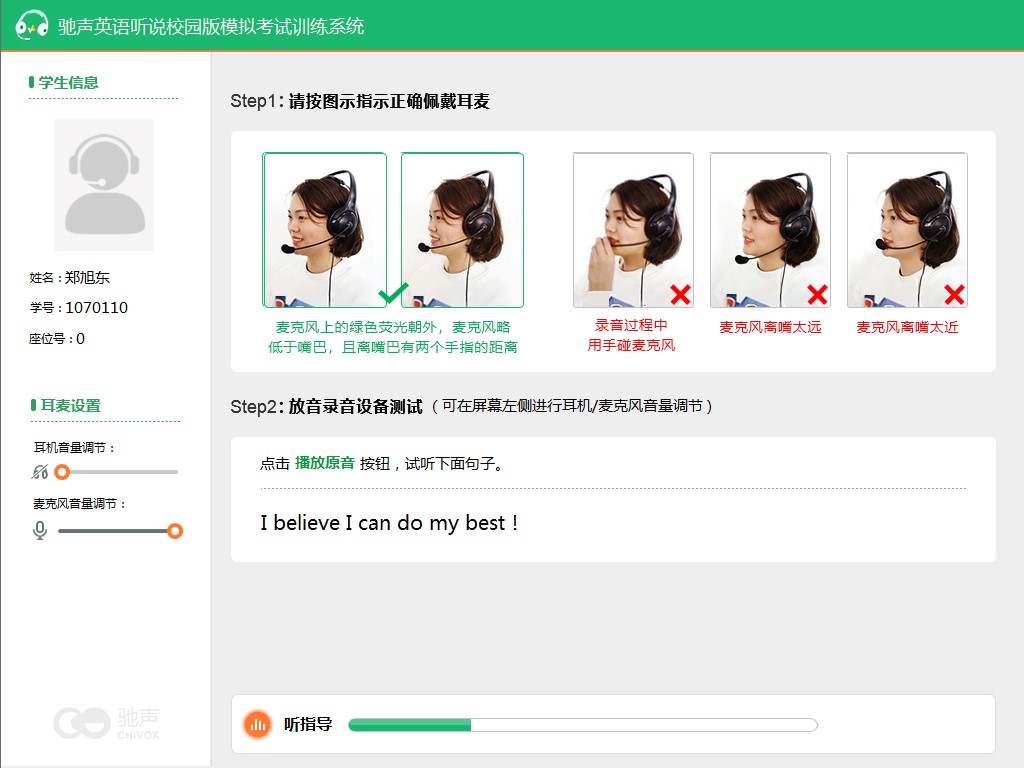Click the sentence 'I believe I can do my best'
The image size is (1024, 768).
(x=389, y=523)
